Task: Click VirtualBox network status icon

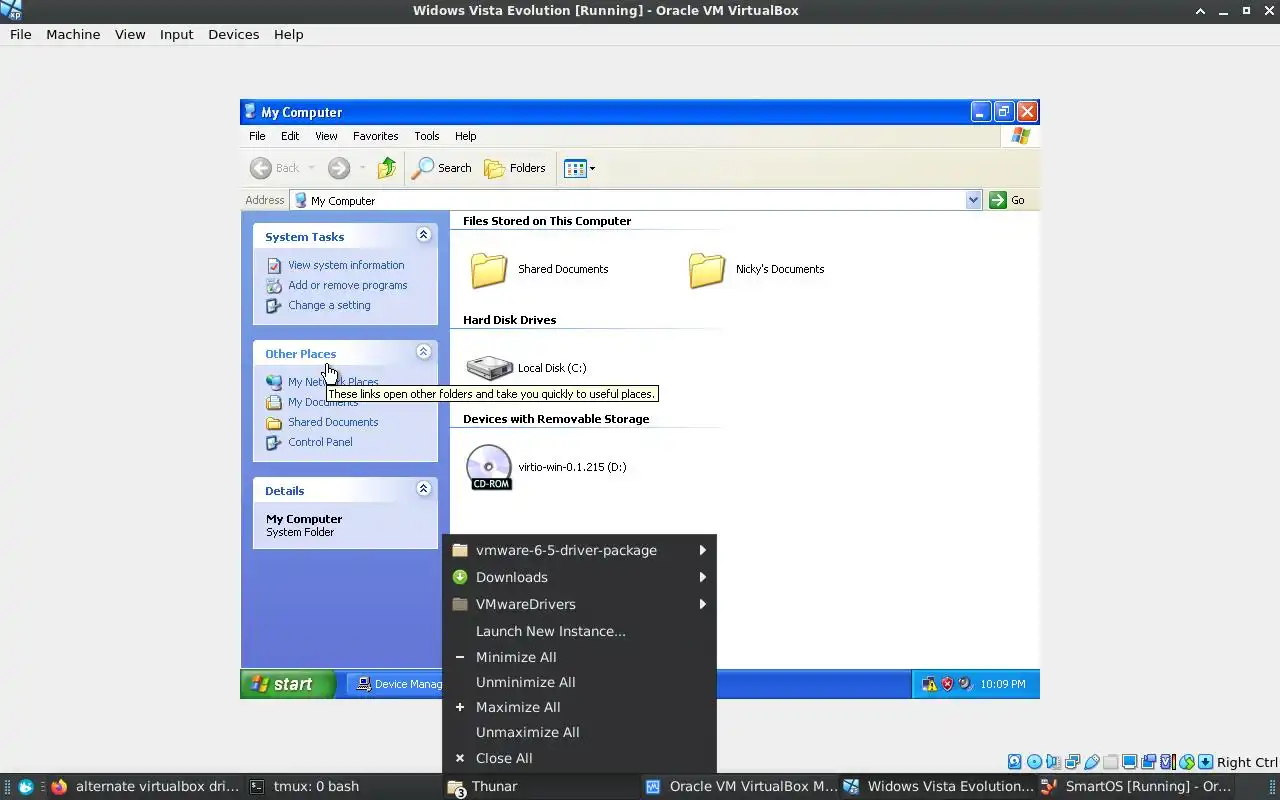Action: pos(1072,762)
